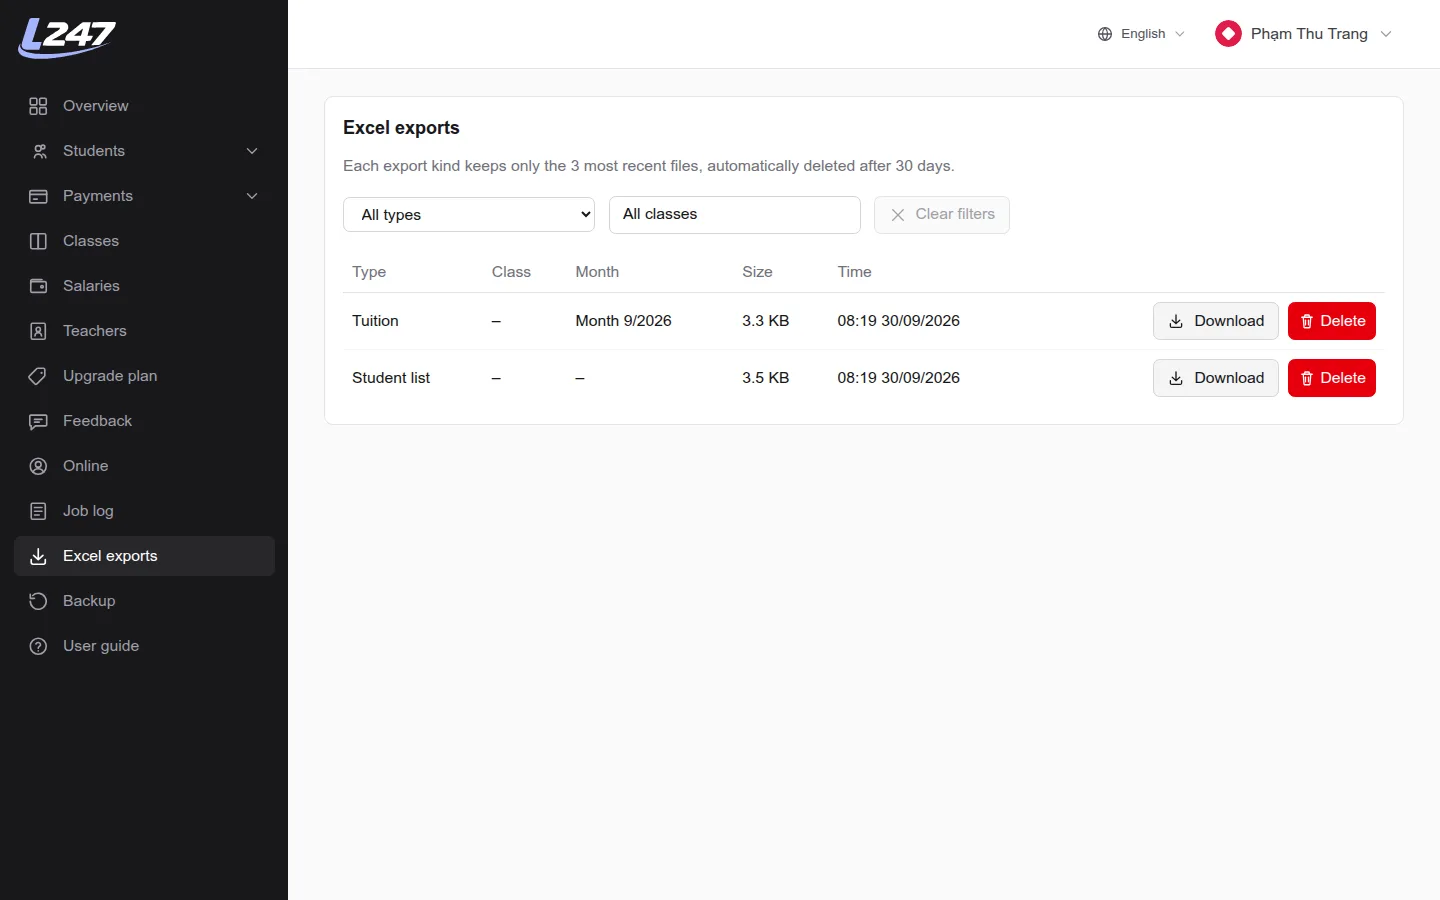Image resolution: width=1440 pixels, height=900 pixels.
Task: Click the 'Time' column header
Action: 854,272
